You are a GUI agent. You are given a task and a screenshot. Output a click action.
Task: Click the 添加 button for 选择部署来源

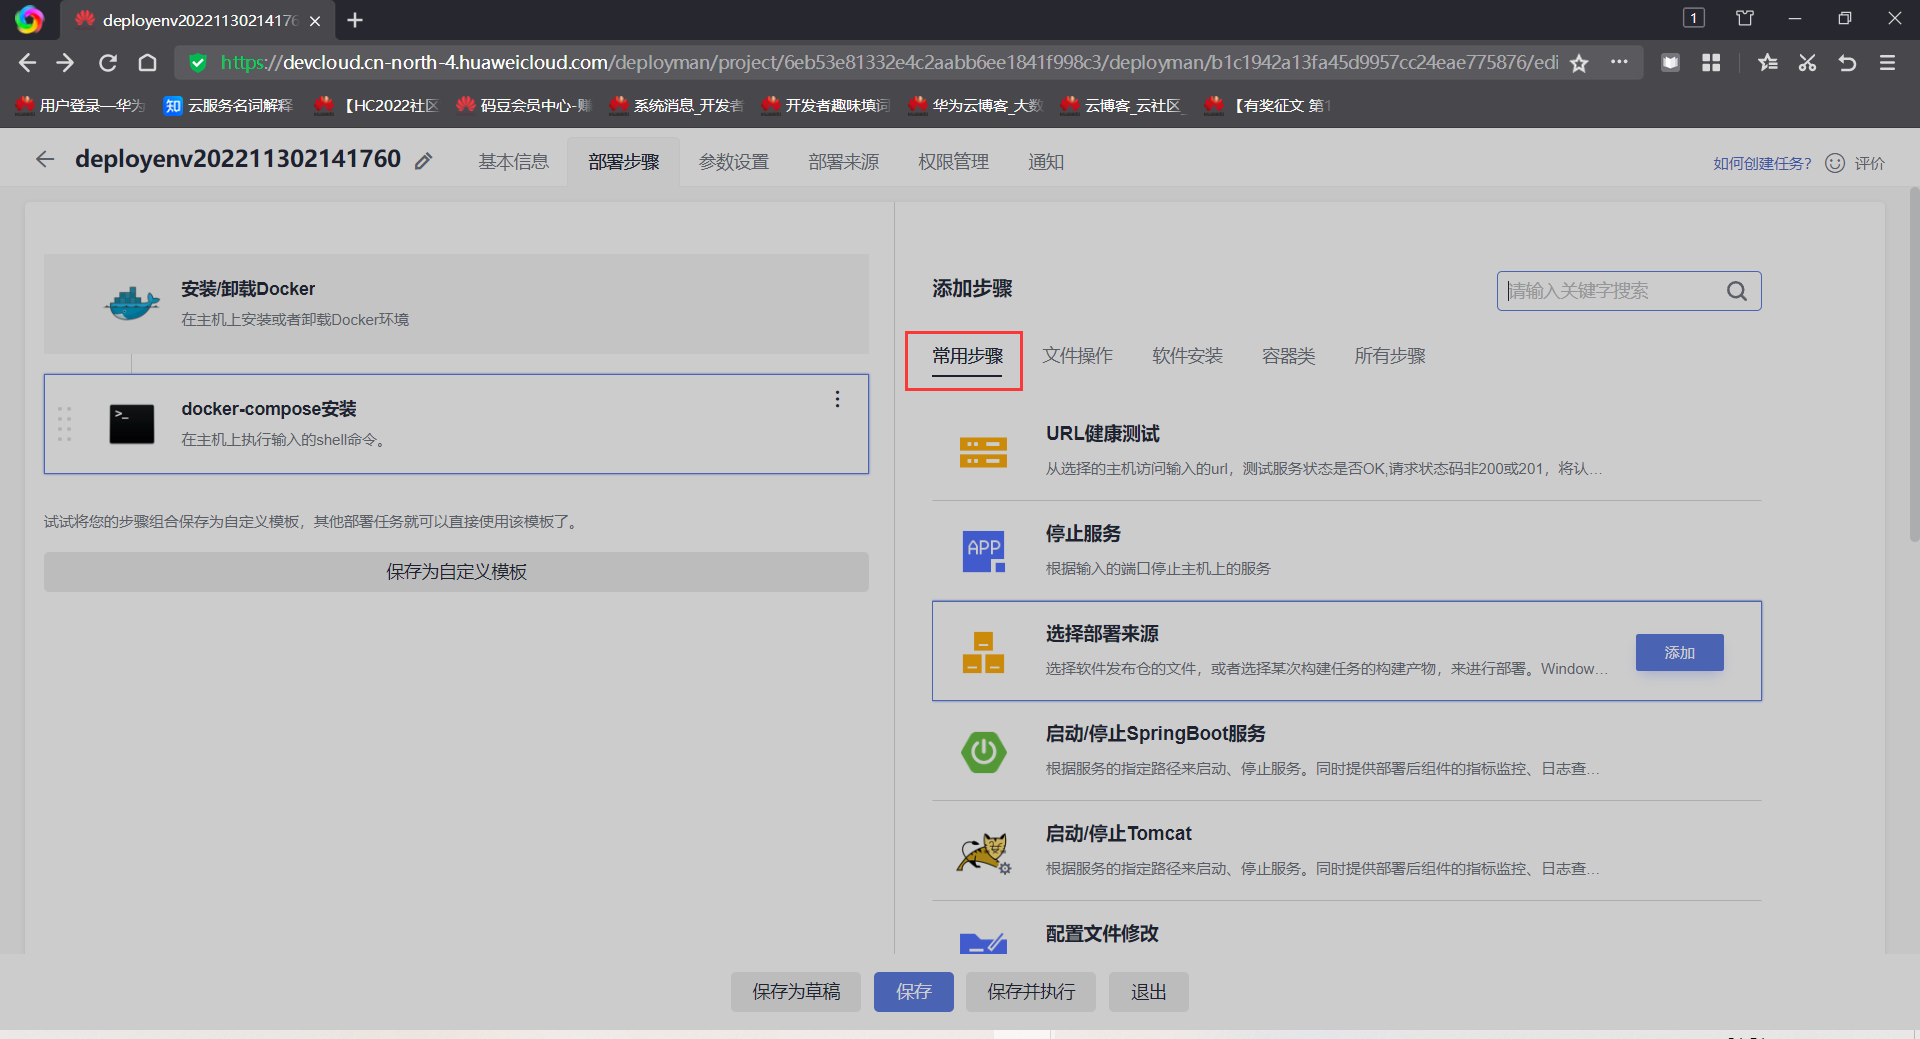(1680, 652)
